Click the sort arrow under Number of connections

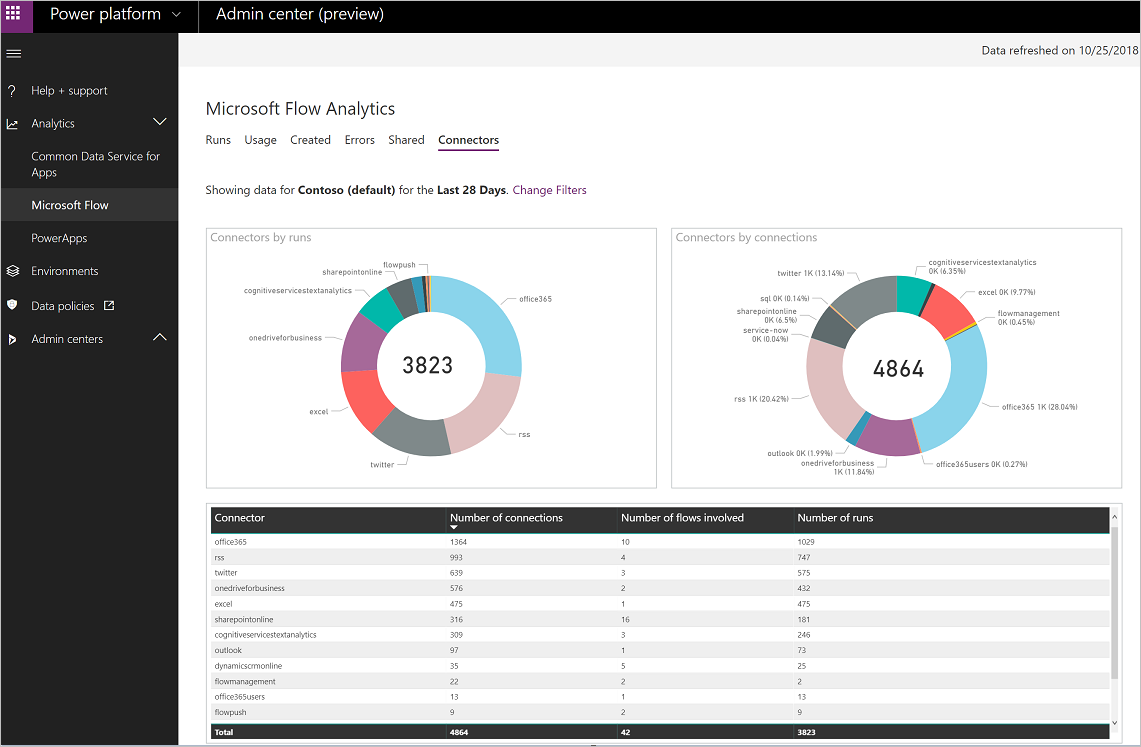click(x=454, y=527)
